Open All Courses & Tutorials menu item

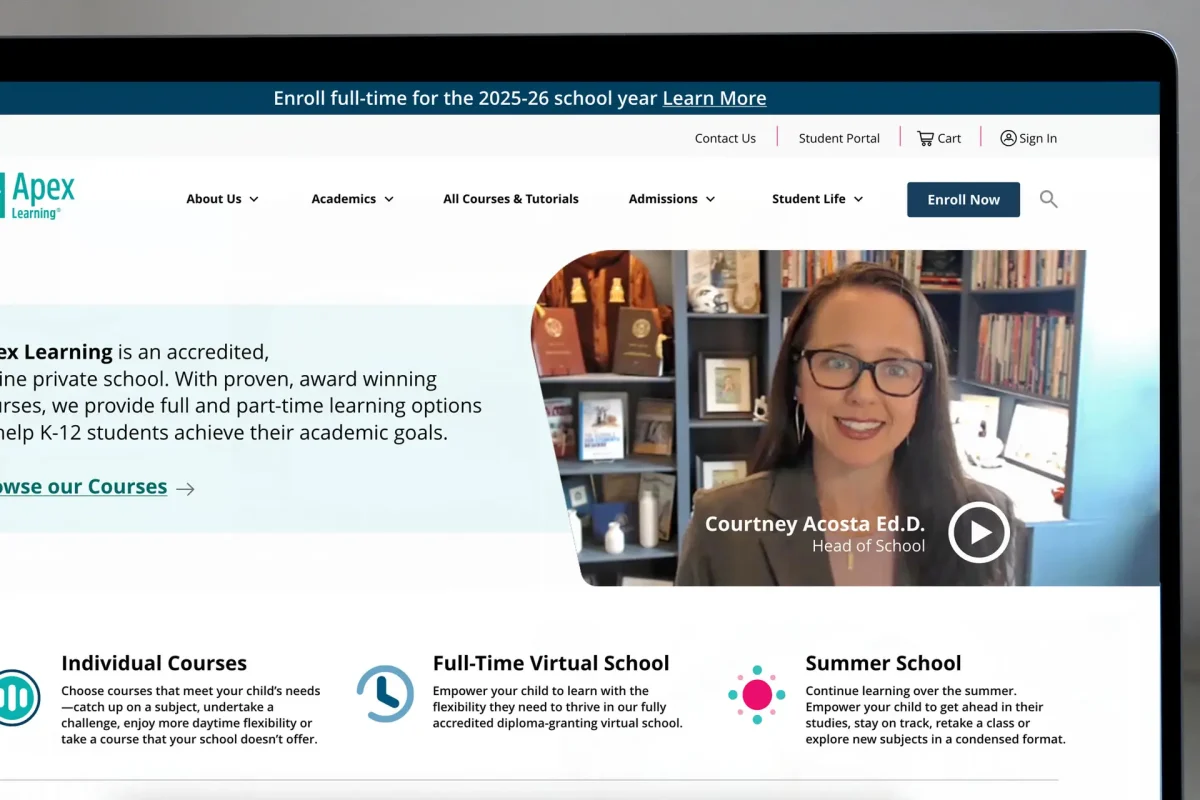(x=510, y=199)
